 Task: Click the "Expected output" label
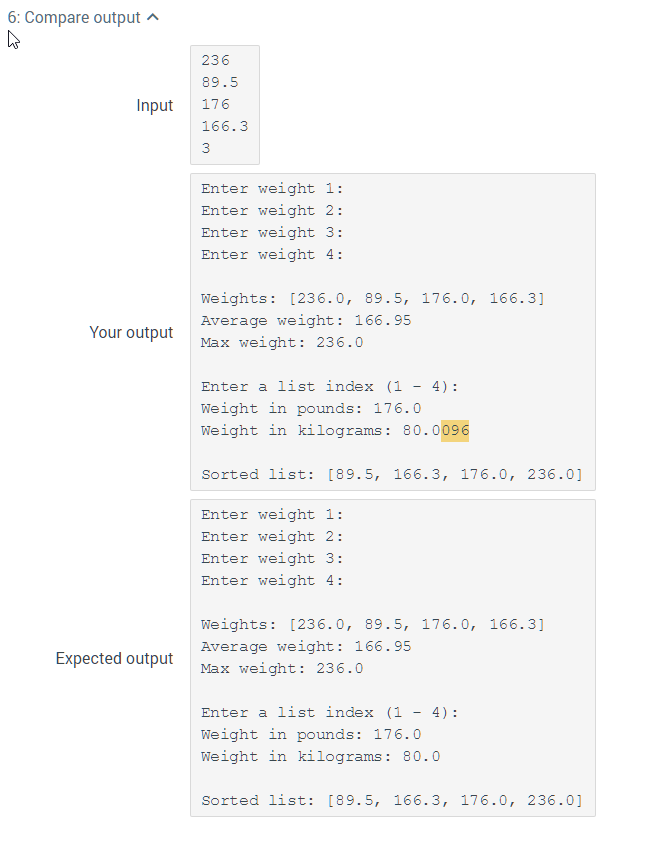click(x=114, y=658)
